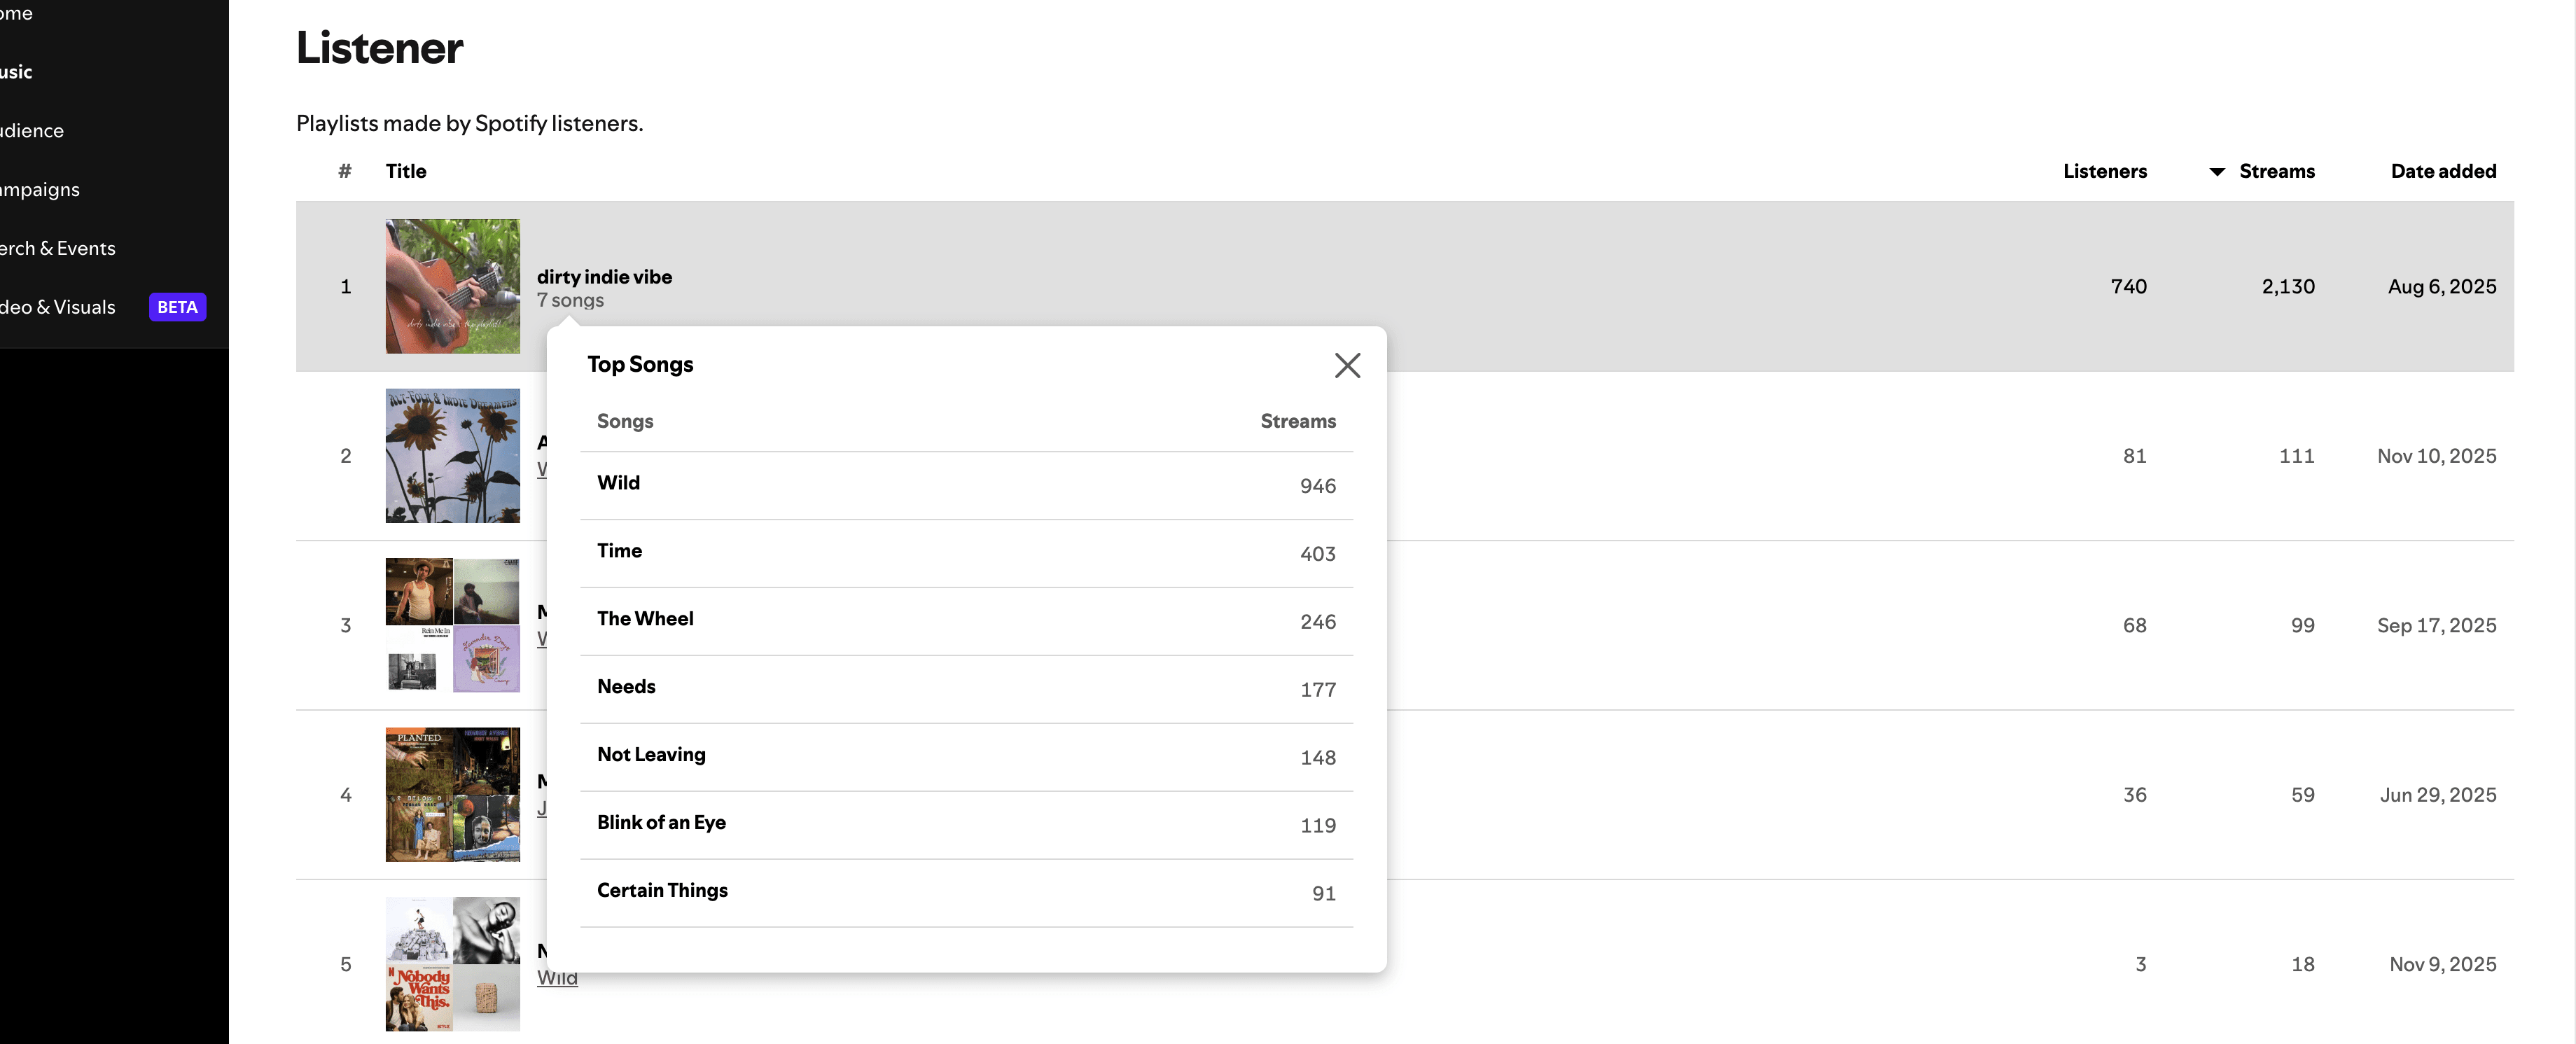Go to Merch & Events section
The width and height of the screenshot is (2576, 1044).
57,248
